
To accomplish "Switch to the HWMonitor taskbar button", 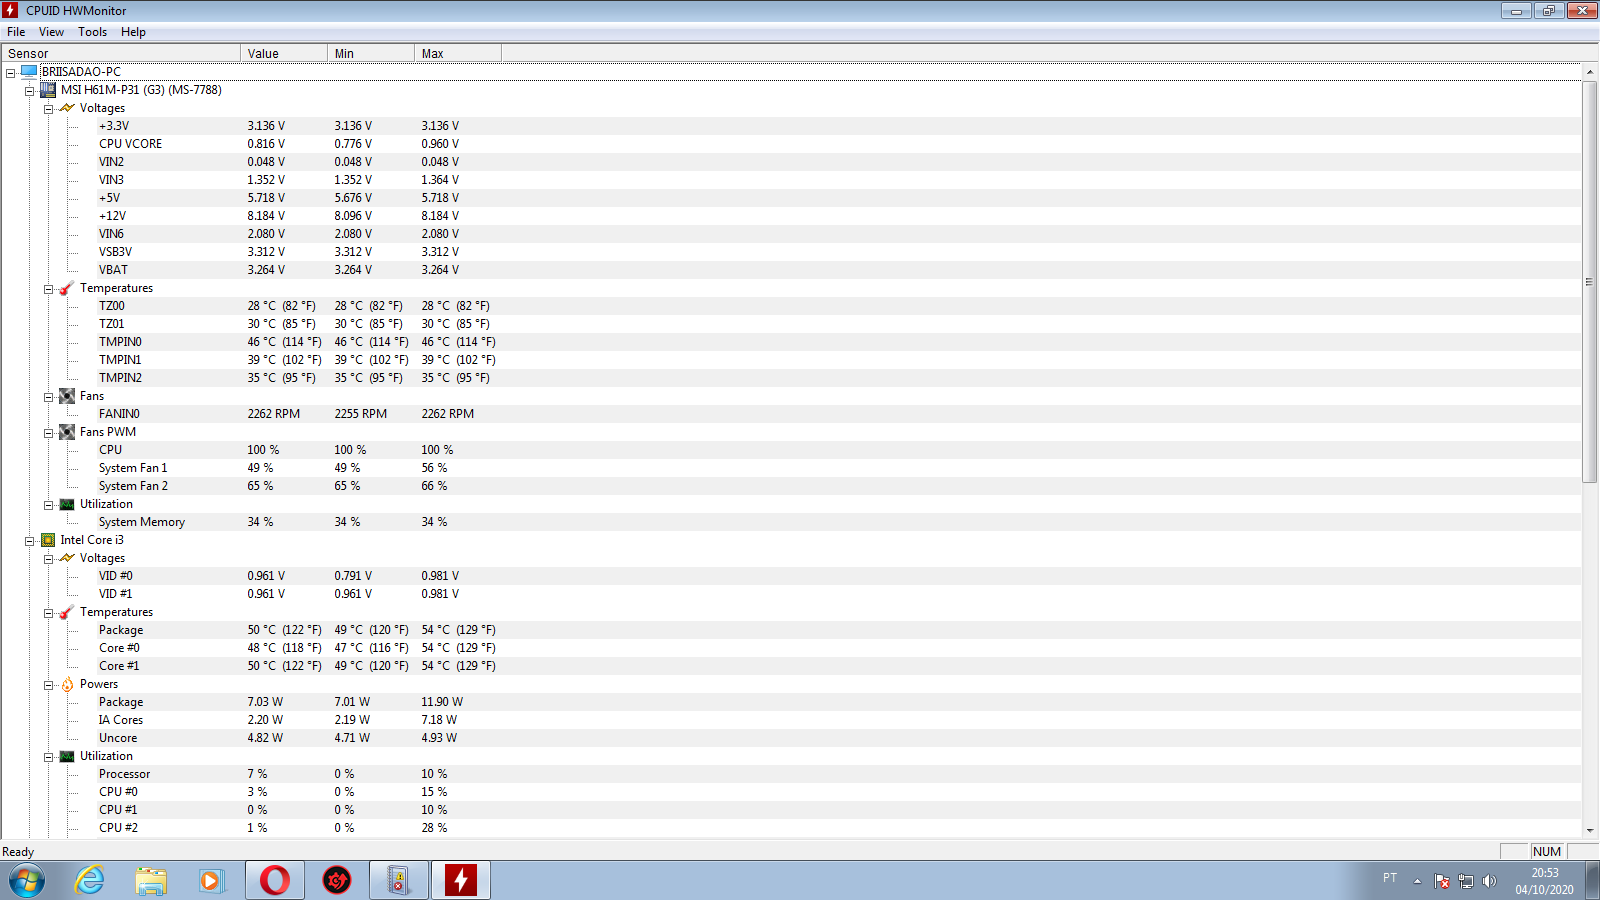I will tap(461, 881).
